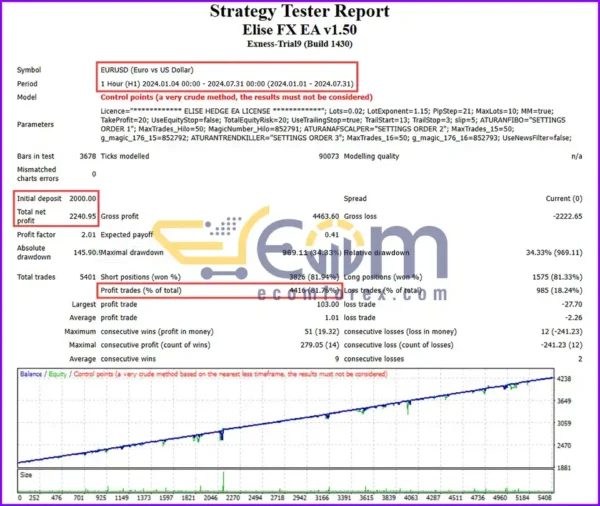Click the "Gross loss" label
This screenshot has height=506, width=600.
click(360, 216)
